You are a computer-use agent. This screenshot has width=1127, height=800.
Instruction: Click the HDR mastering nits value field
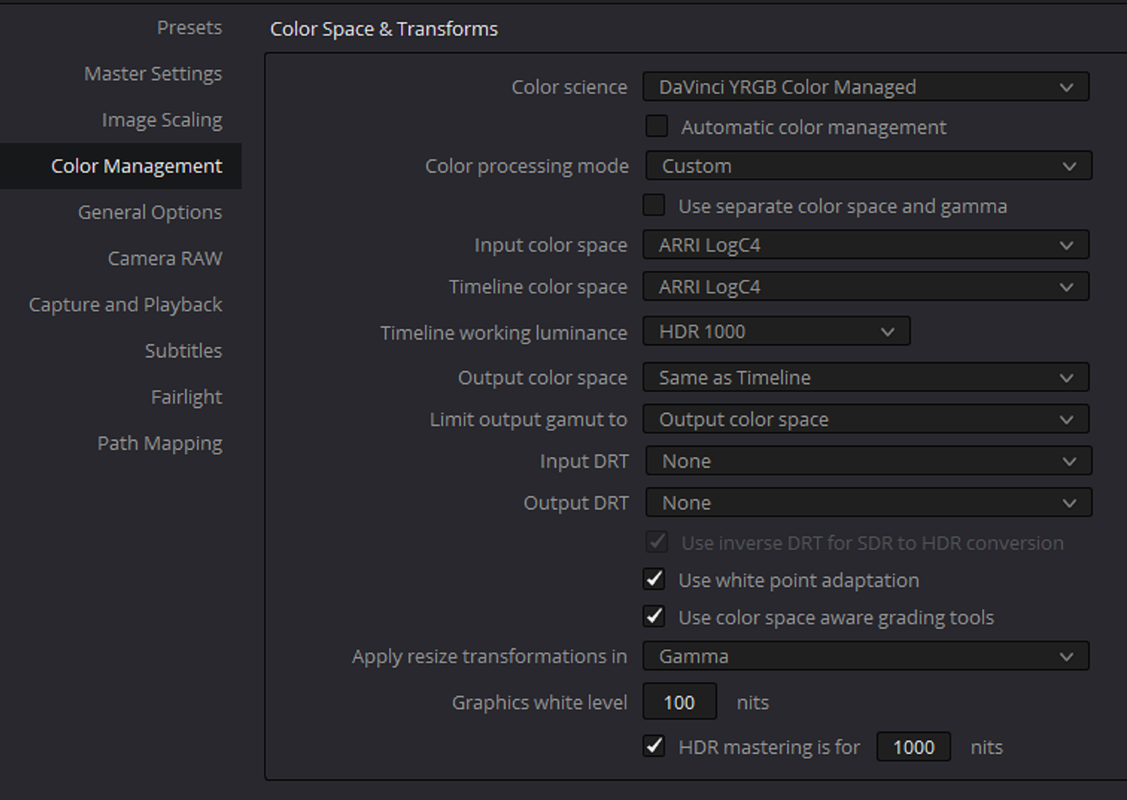pyautogui.click(x=914, y=747)
